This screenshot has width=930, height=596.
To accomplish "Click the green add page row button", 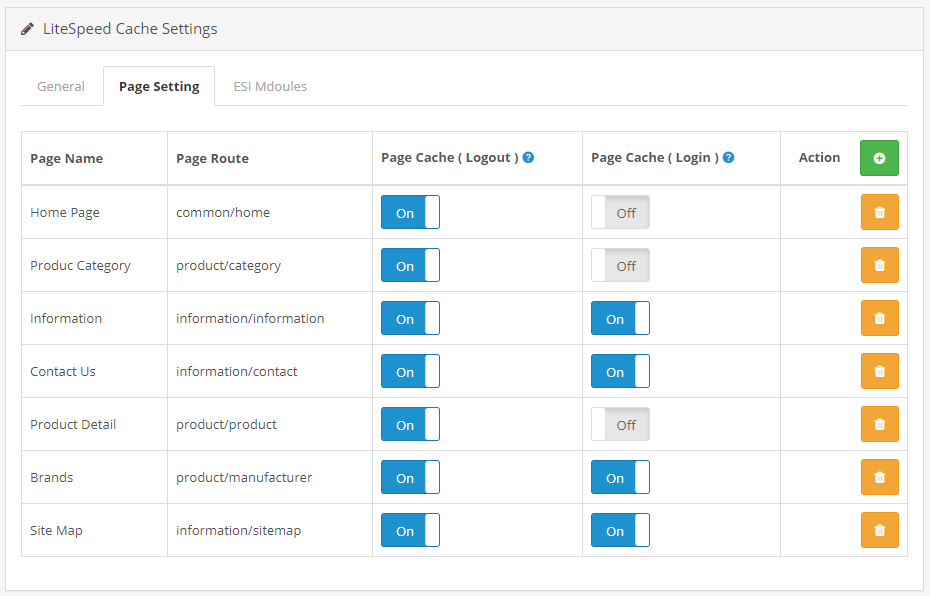I will click(879, 158).
